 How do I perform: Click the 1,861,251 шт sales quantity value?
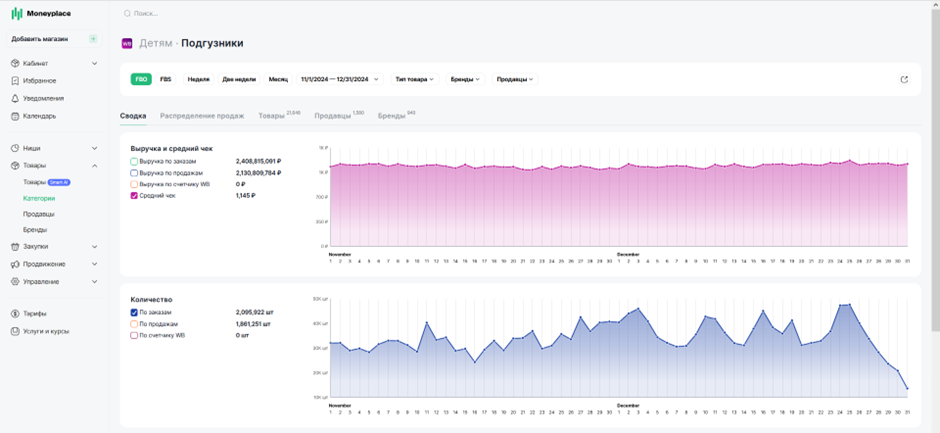(254, 324)
